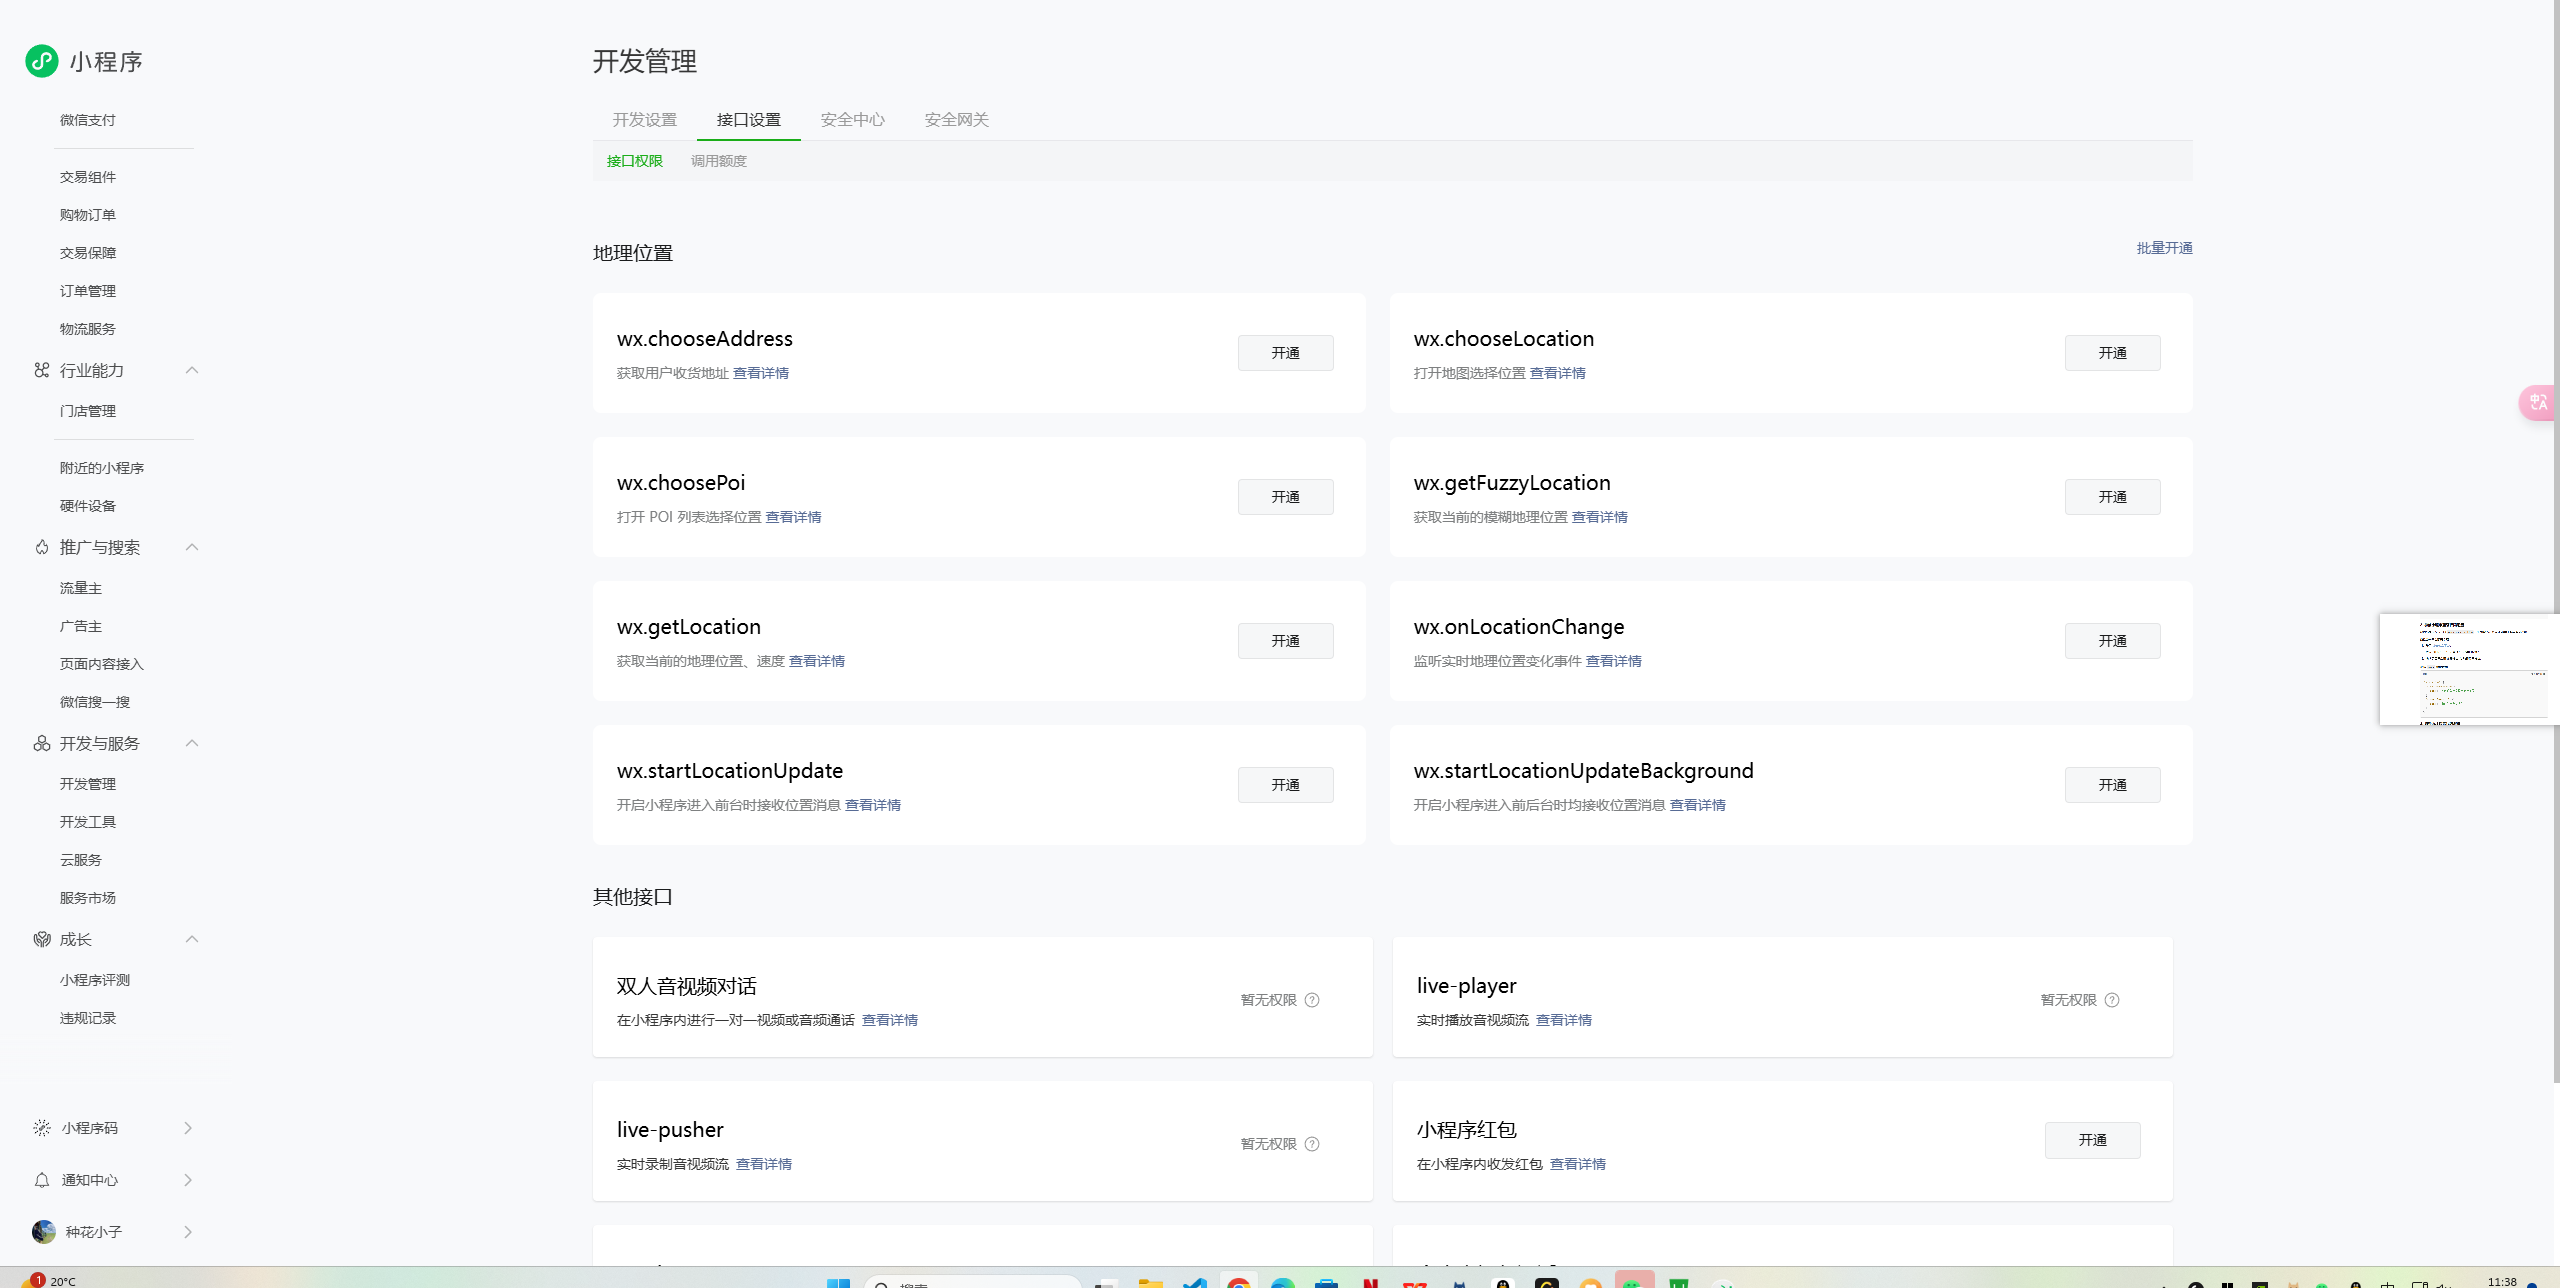Image resolution: width=2560 pixels, height=1288 pixels.
Task: Click the 开发与服务 section icon
Action: [41, 743]
